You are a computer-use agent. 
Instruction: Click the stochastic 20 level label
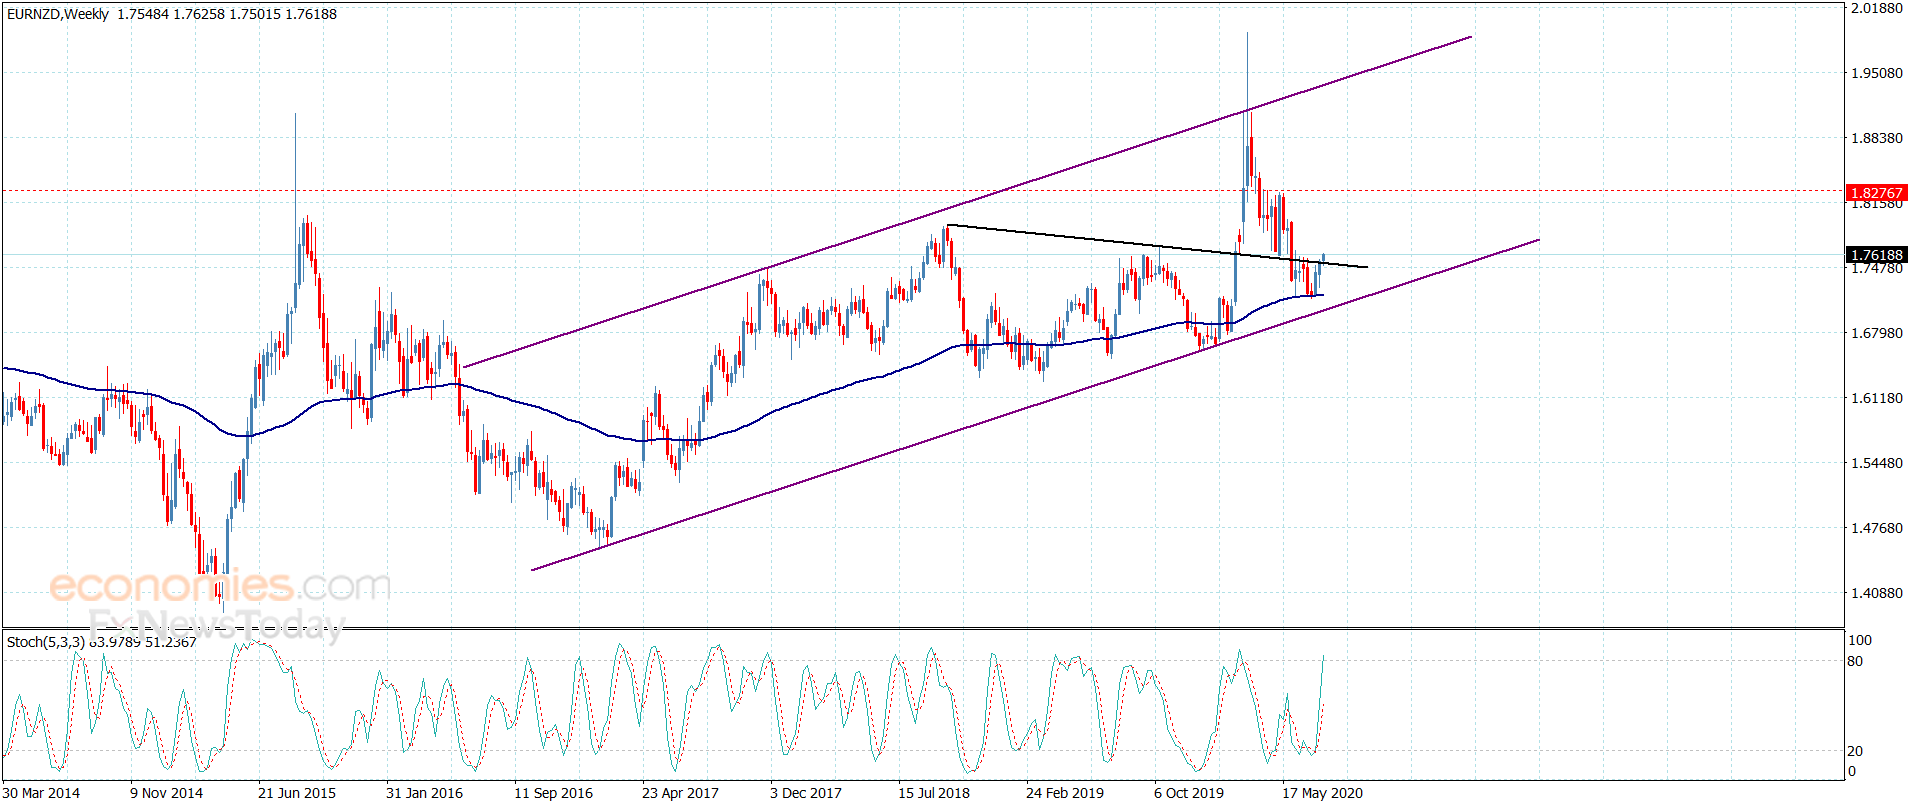pyautogui.click(x=1856, y=750)
